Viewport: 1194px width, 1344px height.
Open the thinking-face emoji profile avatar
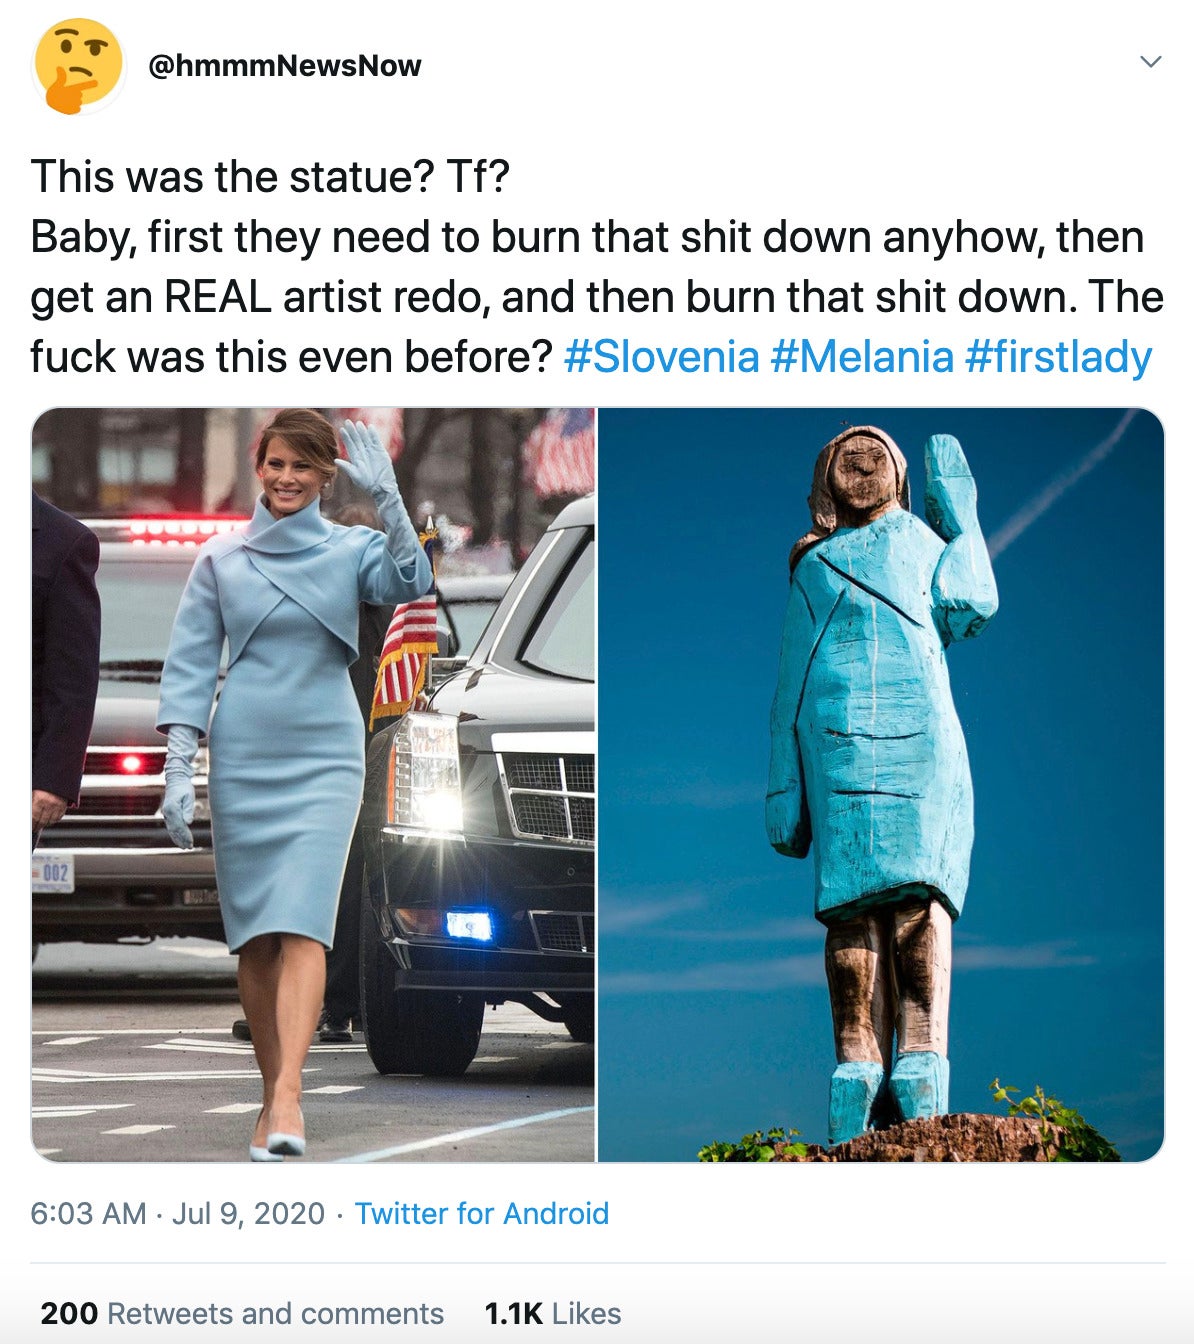(x=78, y=66)
